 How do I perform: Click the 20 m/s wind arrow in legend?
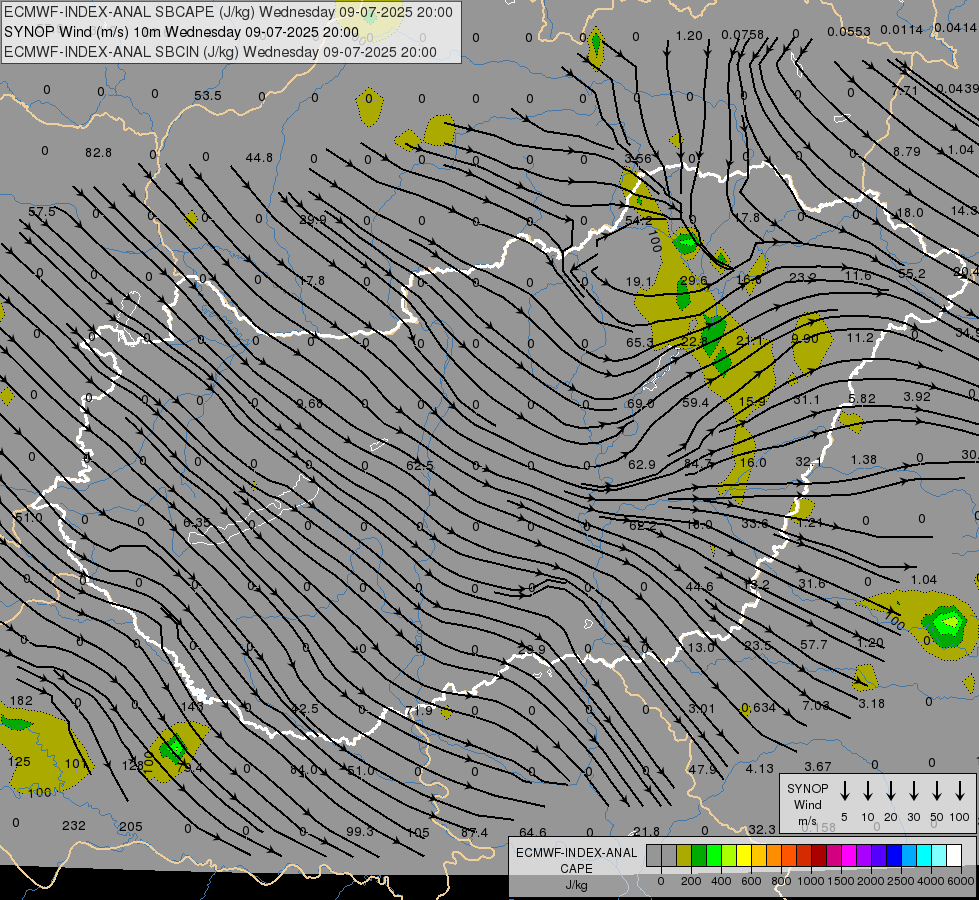point(891,791)
